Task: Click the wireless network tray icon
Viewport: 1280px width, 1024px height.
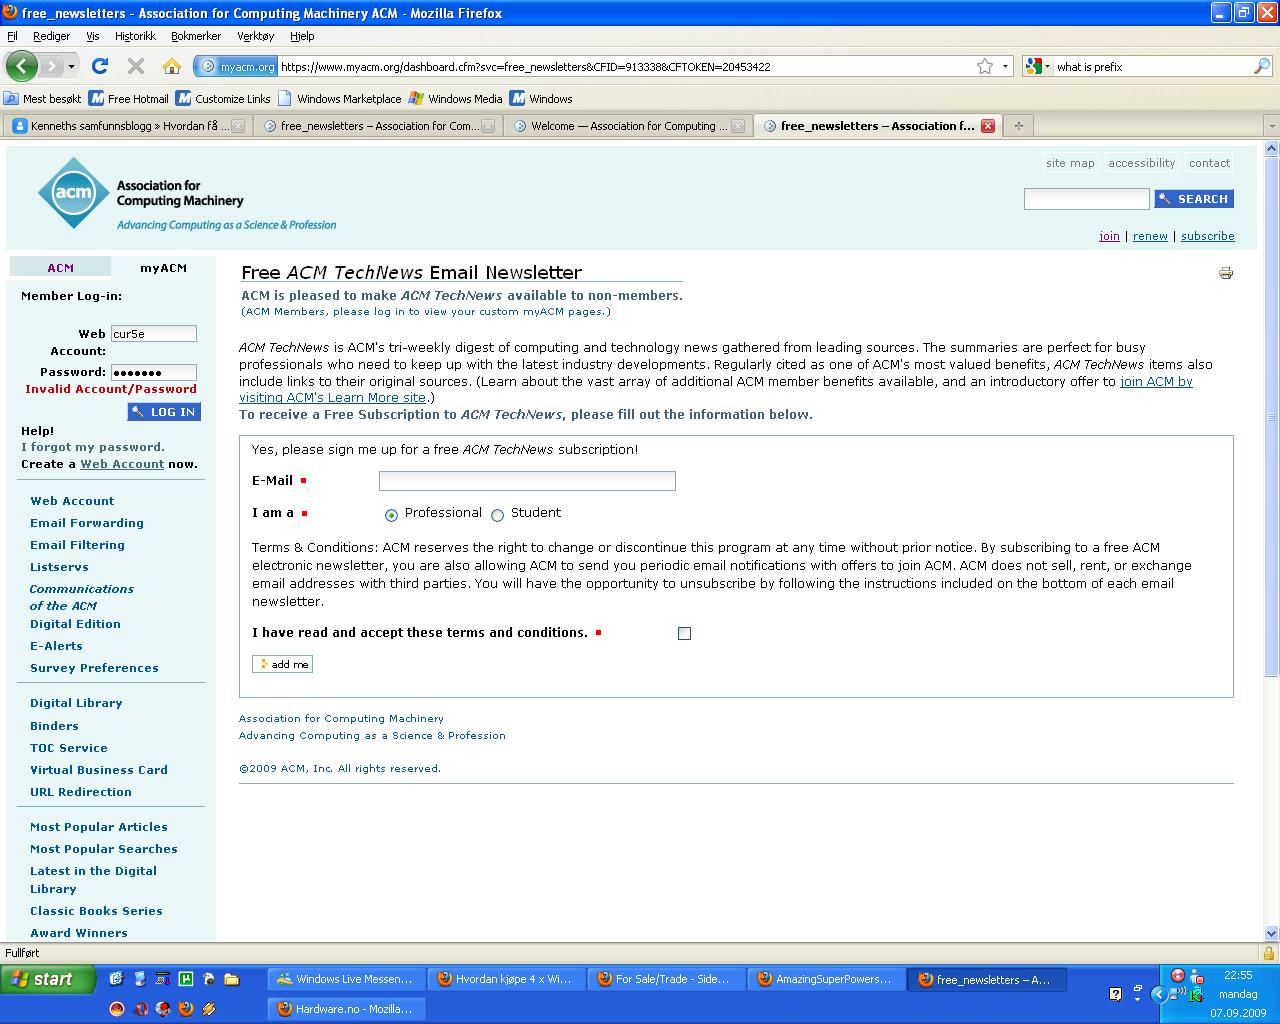Action: click(1177, 994)
